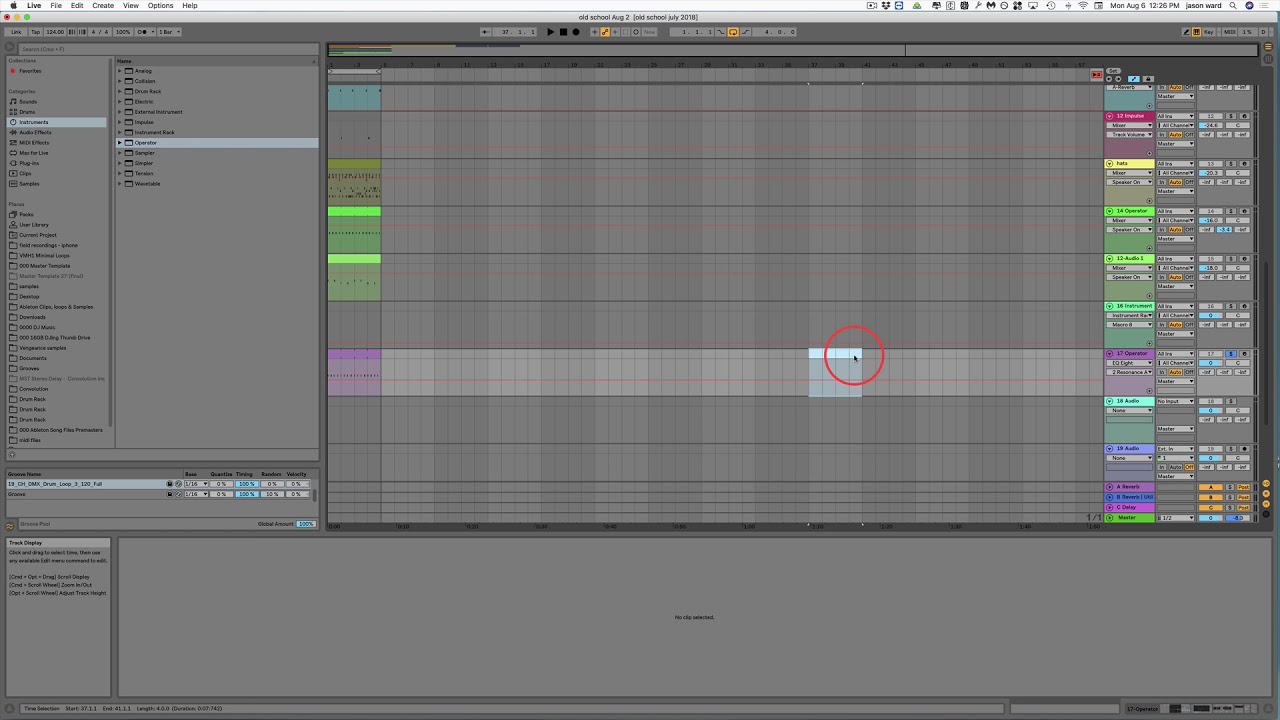The image size is (1280, 720).
Task: Toggle the Automation Arm button
Action: click(605, 32)
